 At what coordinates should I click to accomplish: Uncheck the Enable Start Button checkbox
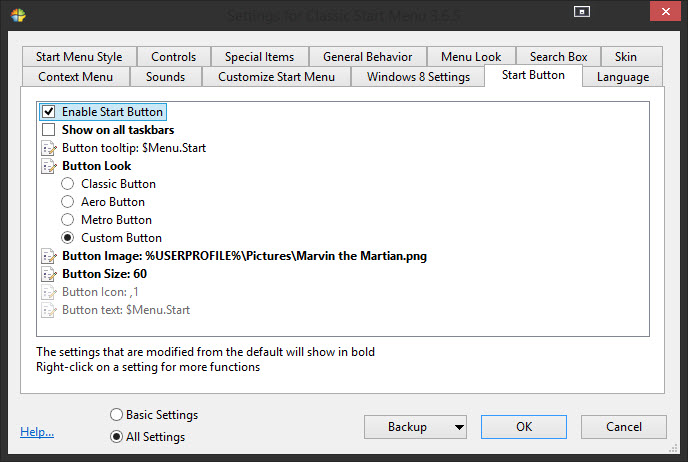point(49,112)
